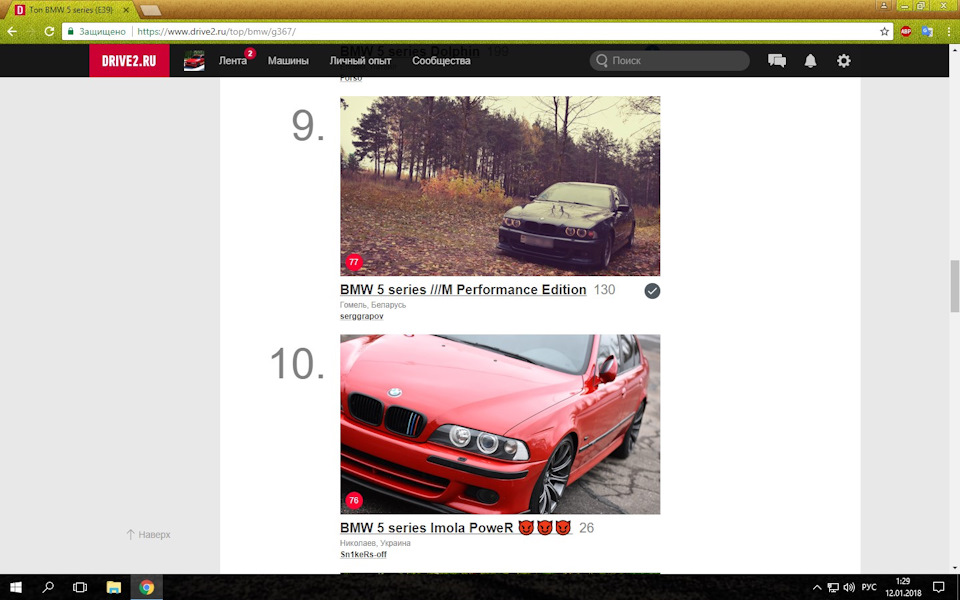This screenshot has height=600, width=960.
Task: Open the settings gear icon
Action: tap(844, 61)
